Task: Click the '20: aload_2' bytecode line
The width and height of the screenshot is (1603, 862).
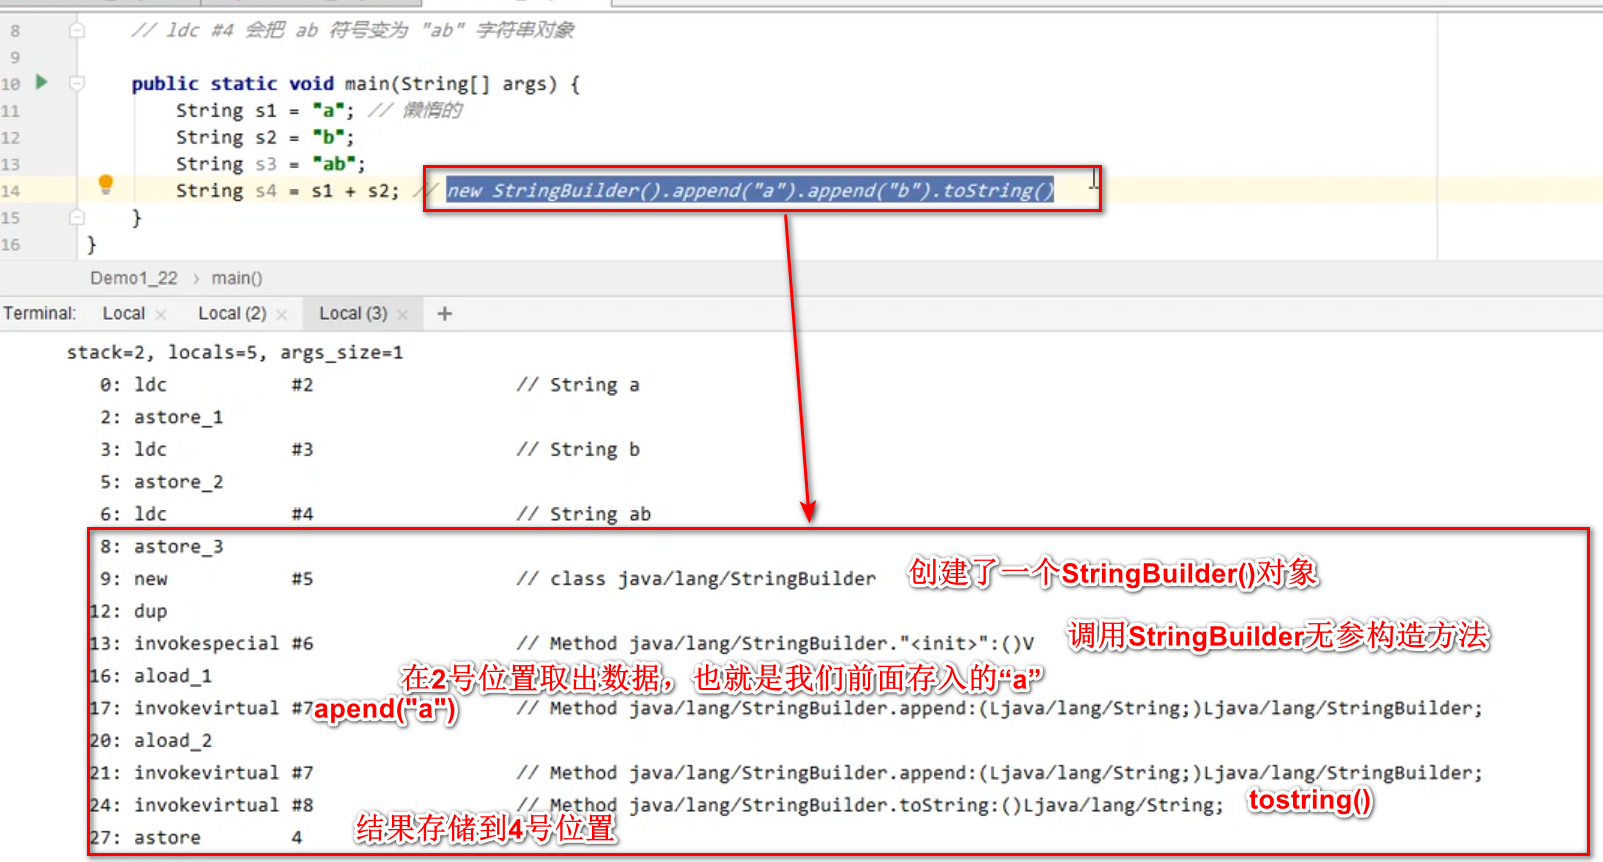Action: (150, 741)
